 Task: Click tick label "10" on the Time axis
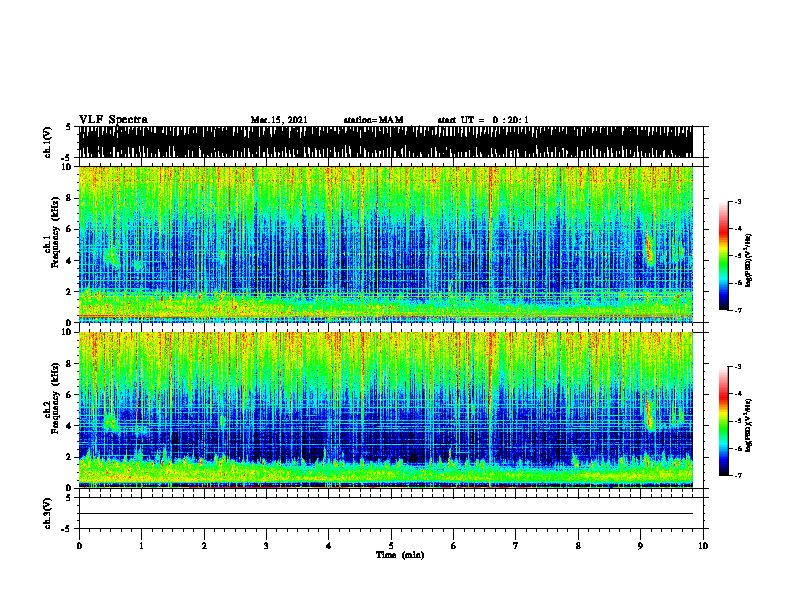[x=703, y=546]
